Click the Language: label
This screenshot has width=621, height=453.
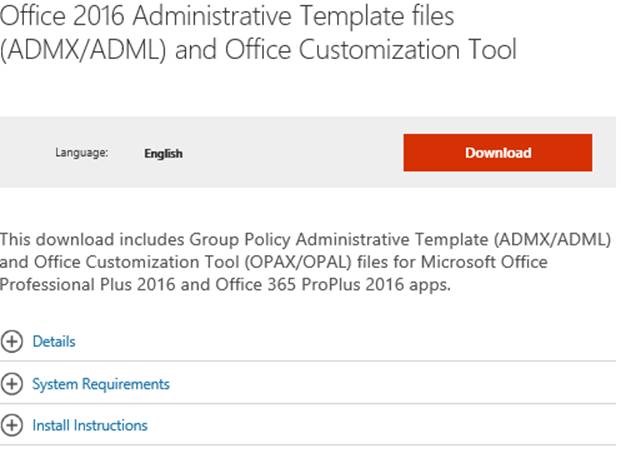[x=82, y=153]
